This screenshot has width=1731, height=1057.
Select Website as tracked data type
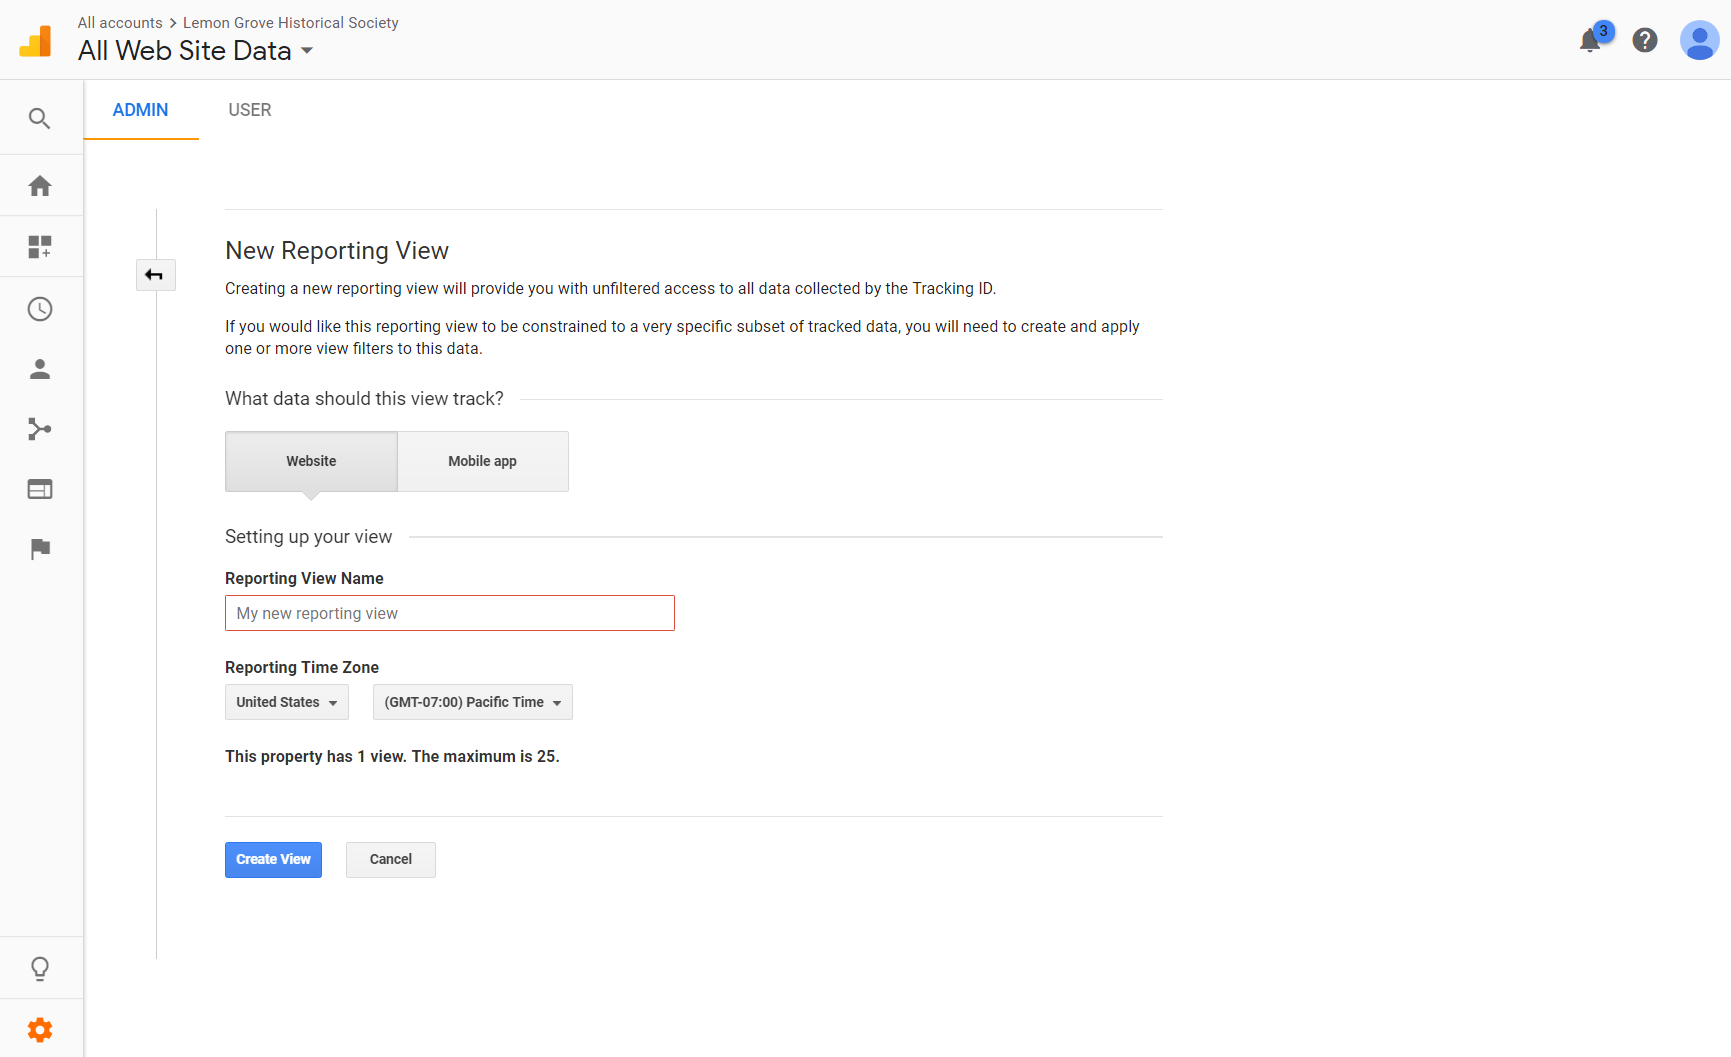coord(311,461)
